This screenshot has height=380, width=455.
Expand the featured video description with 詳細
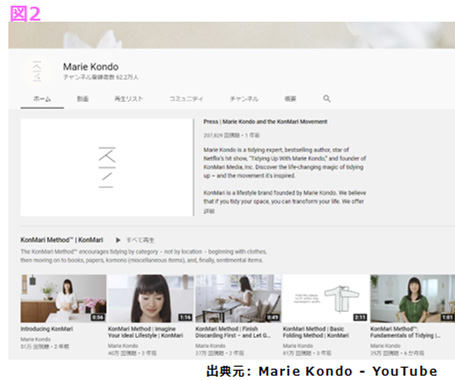[209, 211]
